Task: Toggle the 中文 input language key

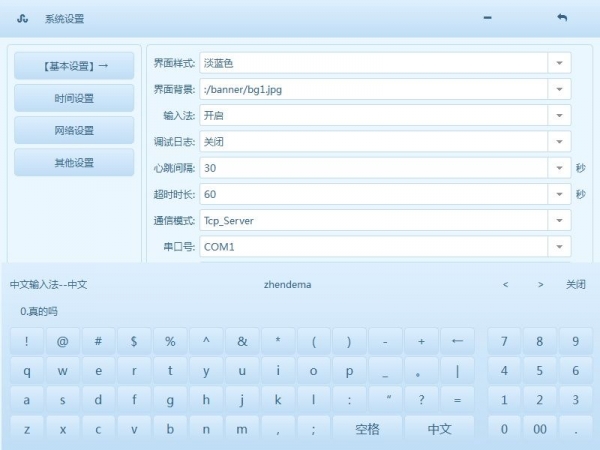Action: (439, 429)
